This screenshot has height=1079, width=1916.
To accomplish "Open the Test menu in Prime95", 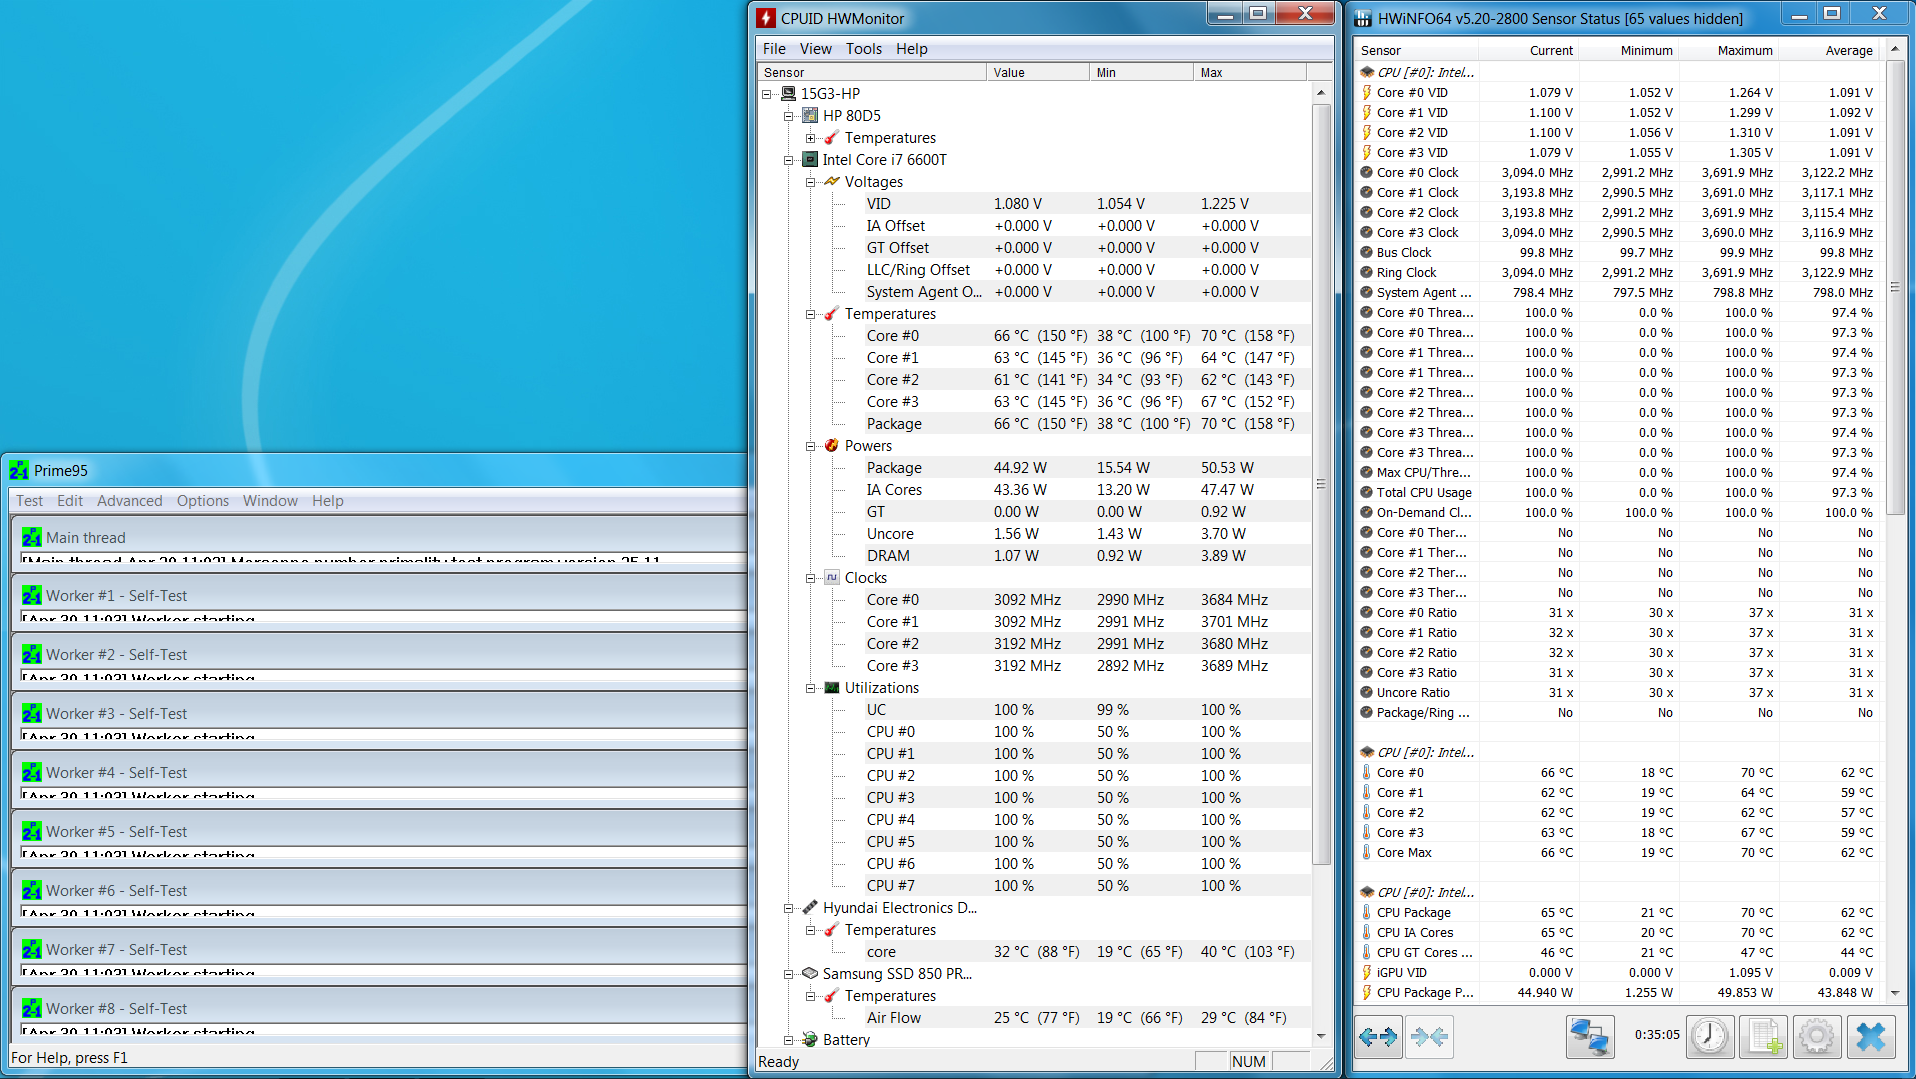I will coord(29,500).
